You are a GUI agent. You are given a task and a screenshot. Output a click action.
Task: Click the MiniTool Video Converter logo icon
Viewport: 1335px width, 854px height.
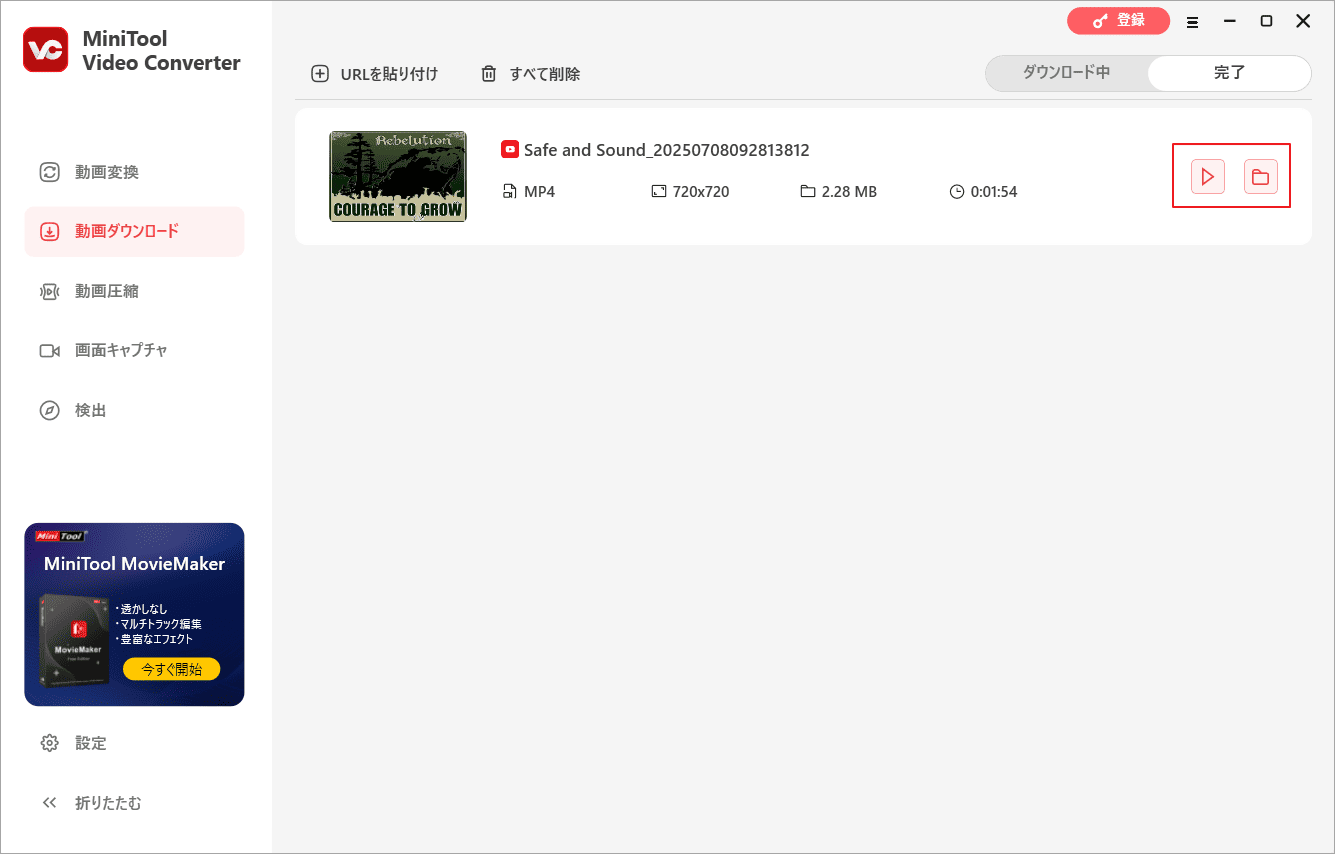46,51
